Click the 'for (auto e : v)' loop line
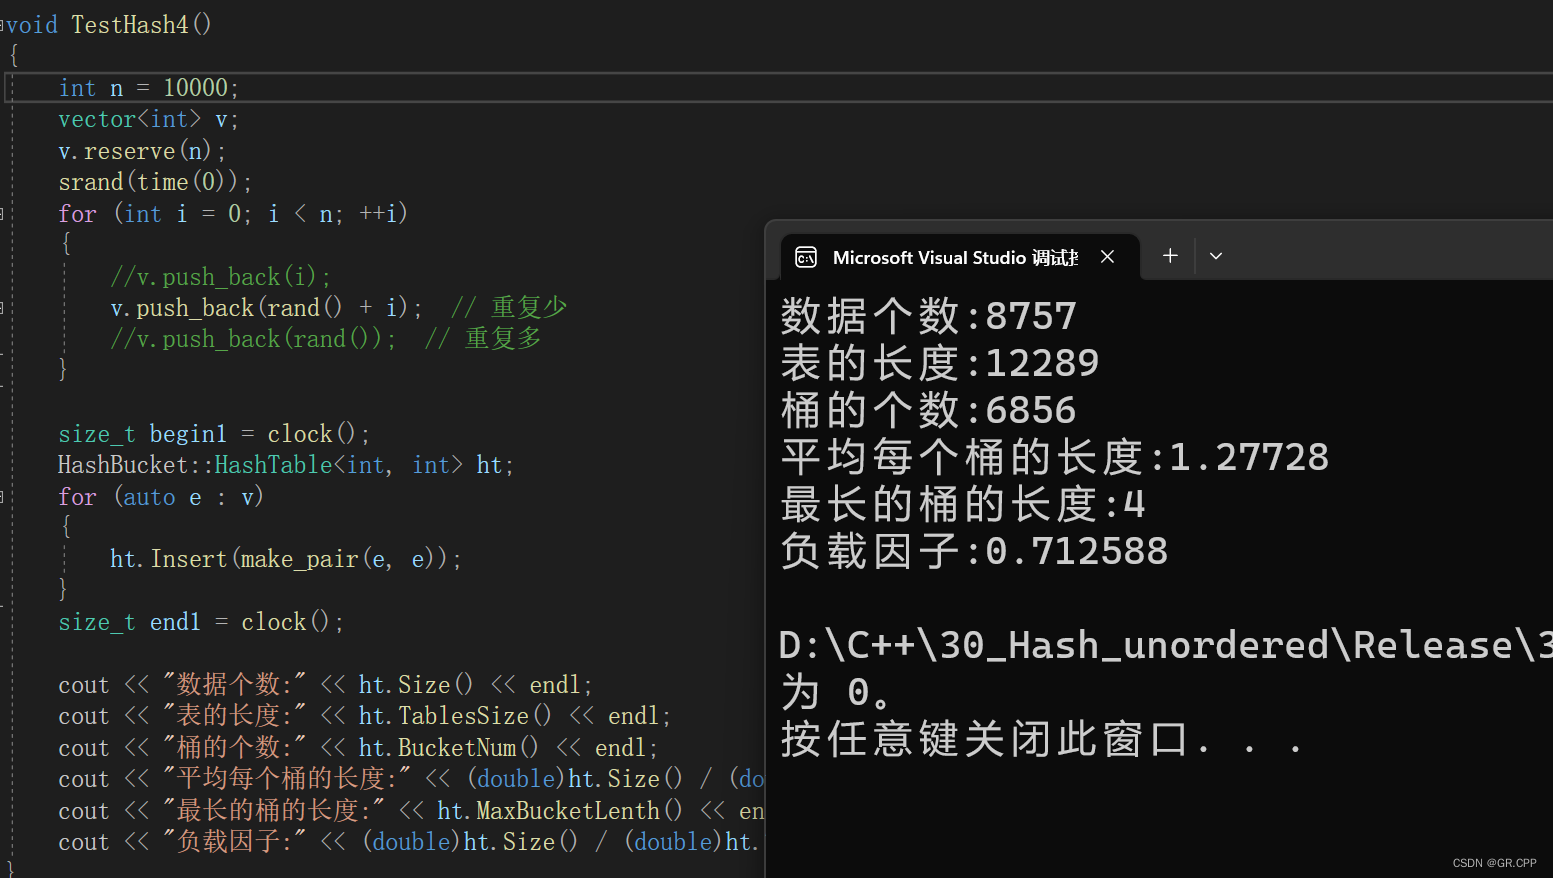Image resolution: width=1553 pixels, height=878 pixels. click(x=161, y=496)
